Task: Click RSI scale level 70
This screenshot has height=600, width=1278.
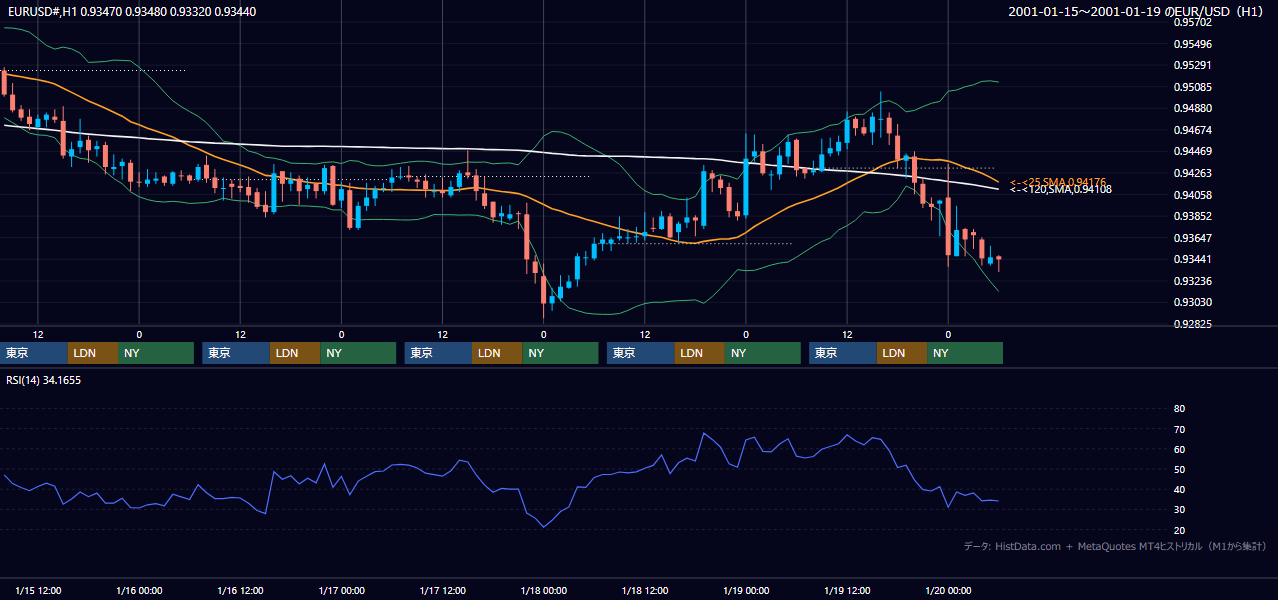Action: [1179, 429]
